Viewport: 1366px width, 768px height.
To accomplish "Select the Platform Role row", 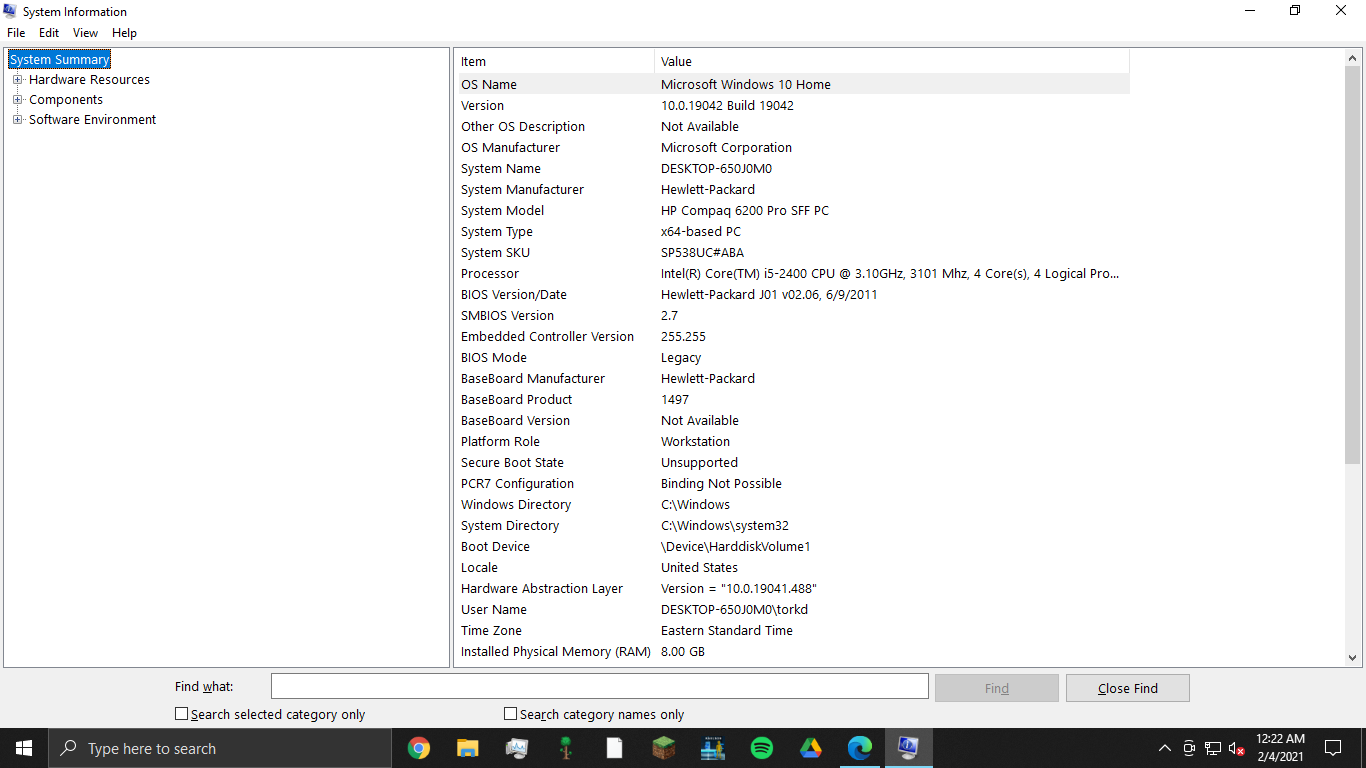I will pos(794,442).
